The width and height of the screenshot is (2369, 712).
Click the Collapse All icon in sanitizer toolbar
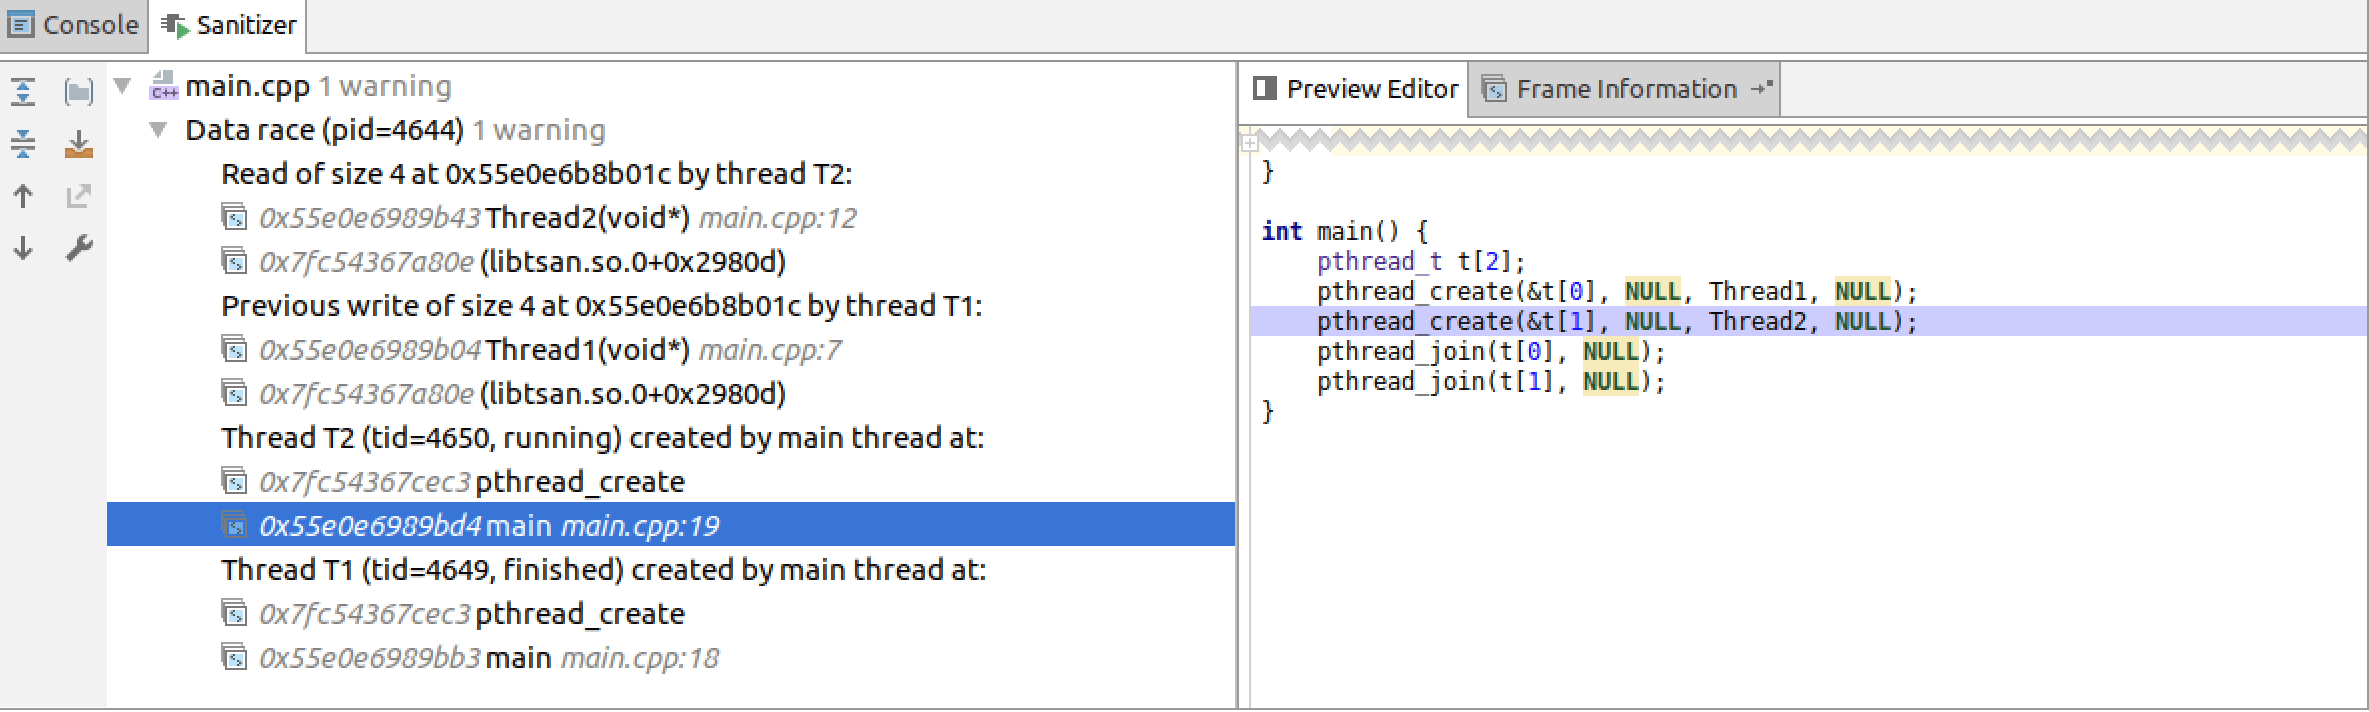23,144
